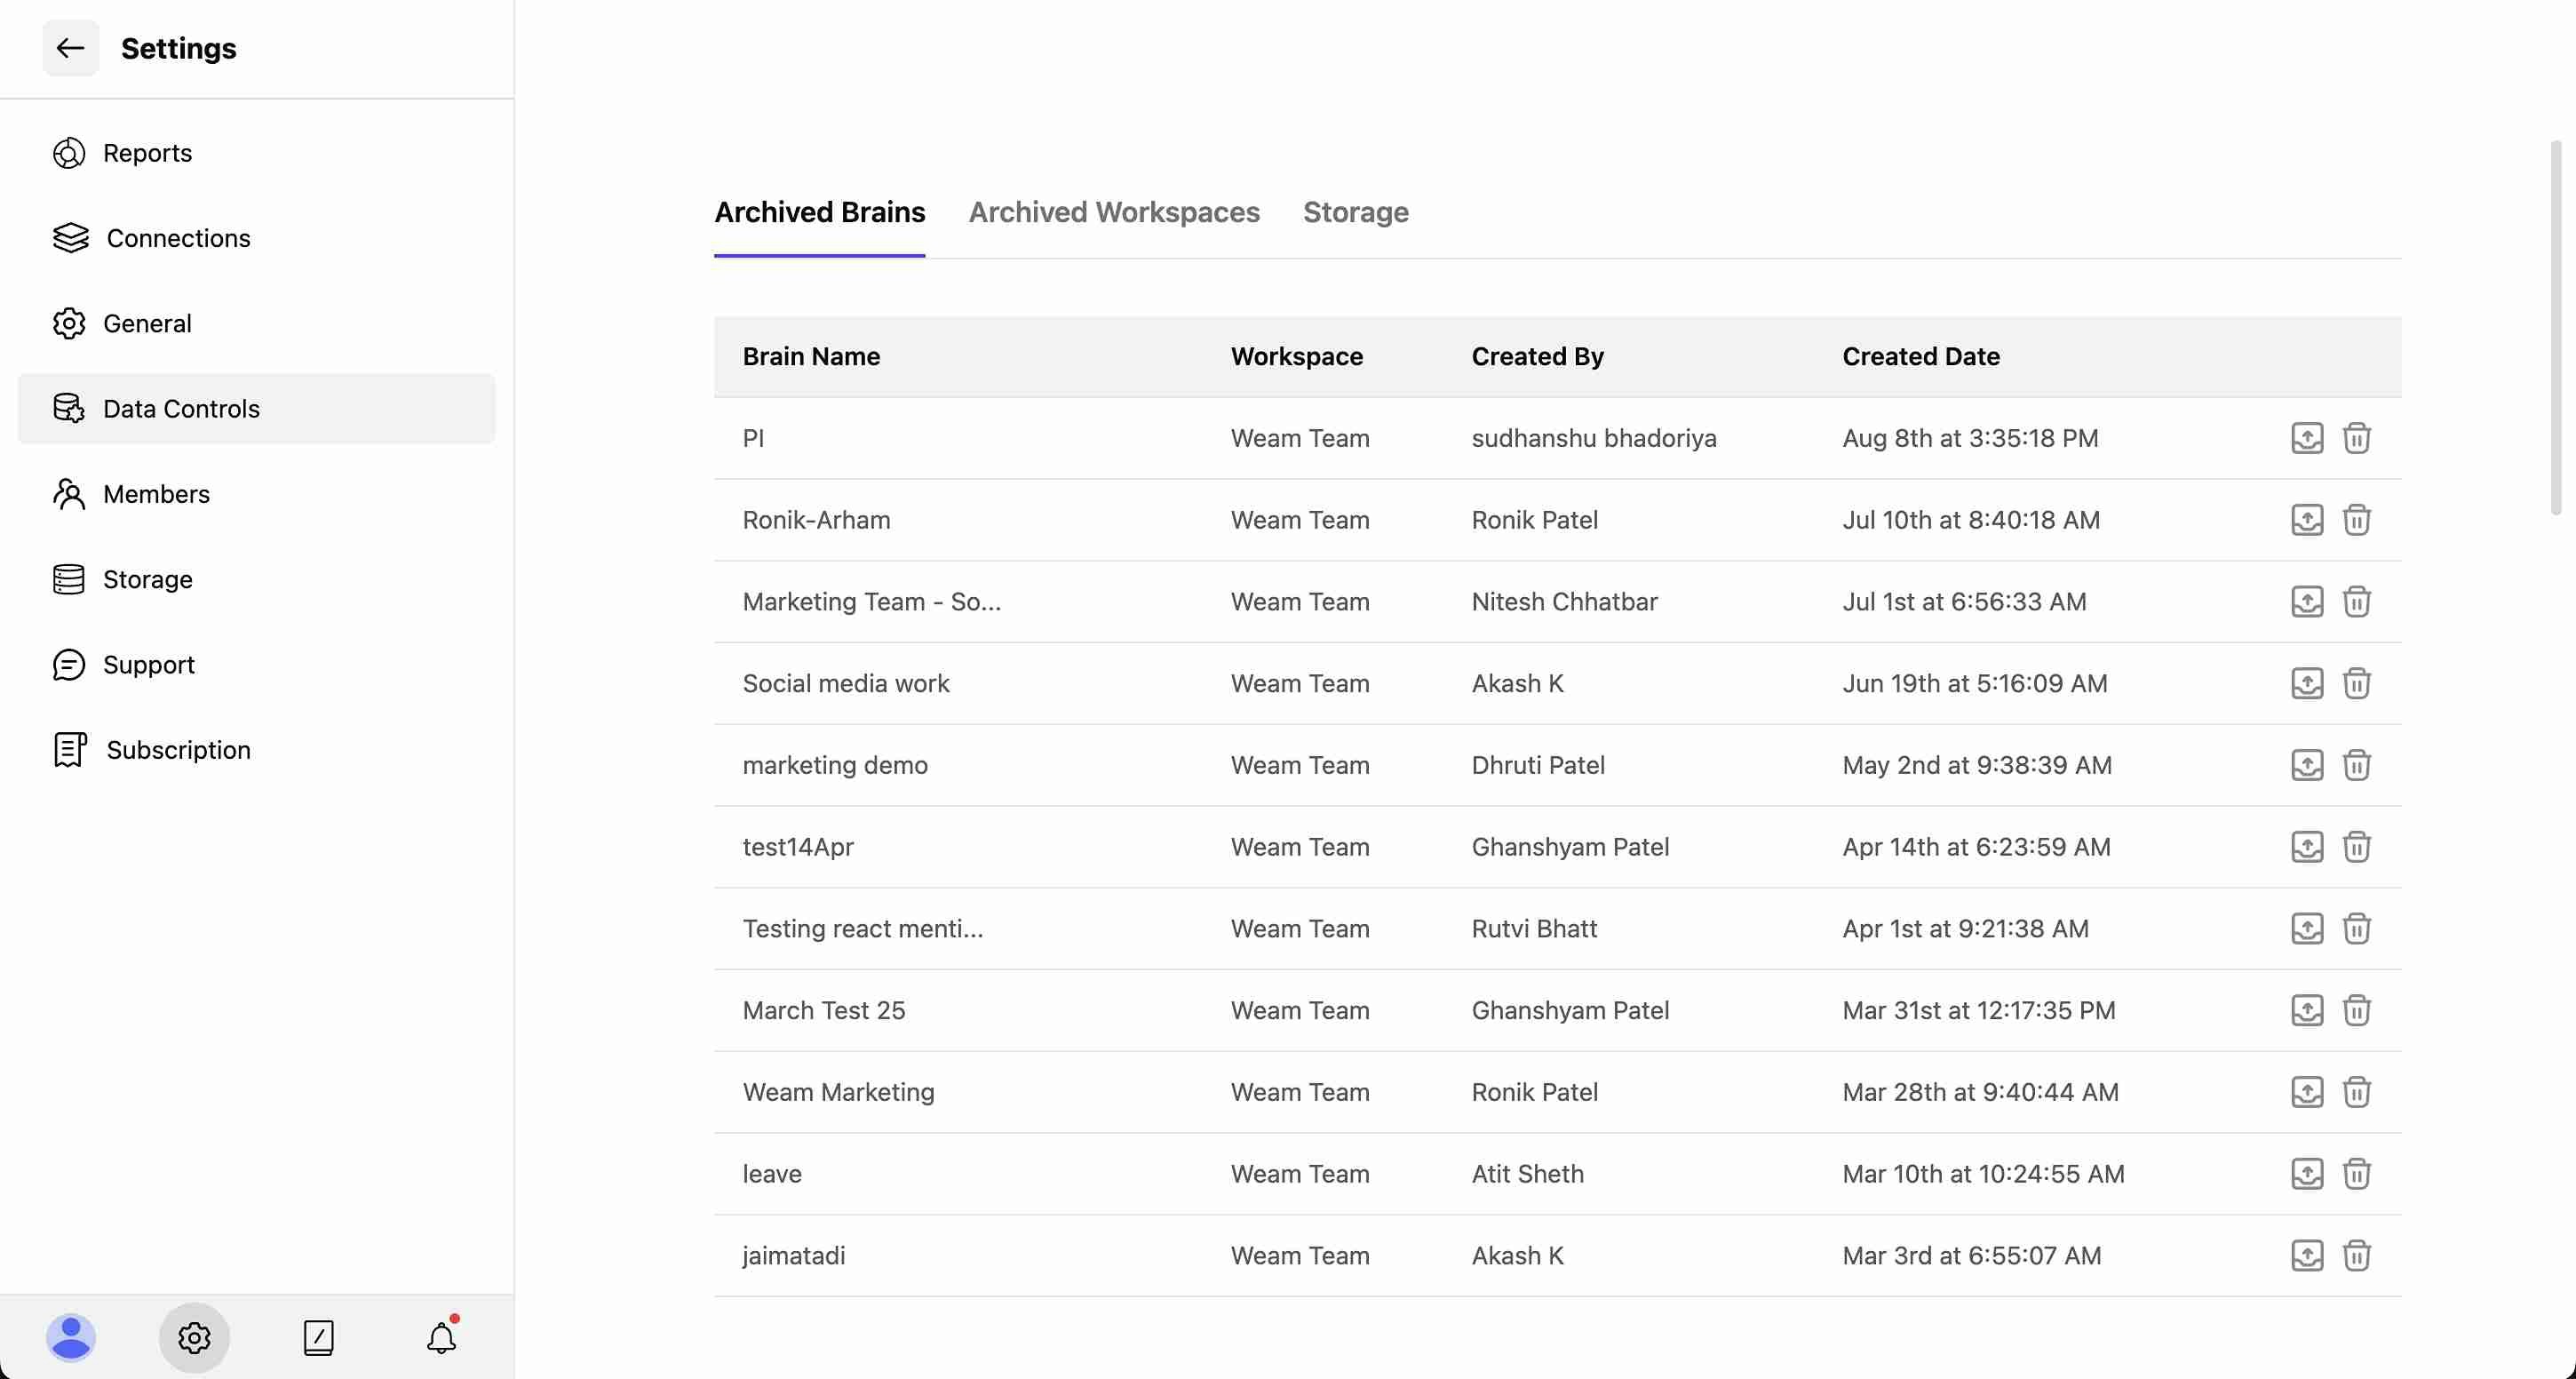Screen dimensions: 2576x1379
Task: Delete the jaimatadi brain
Action: 2357,1256
